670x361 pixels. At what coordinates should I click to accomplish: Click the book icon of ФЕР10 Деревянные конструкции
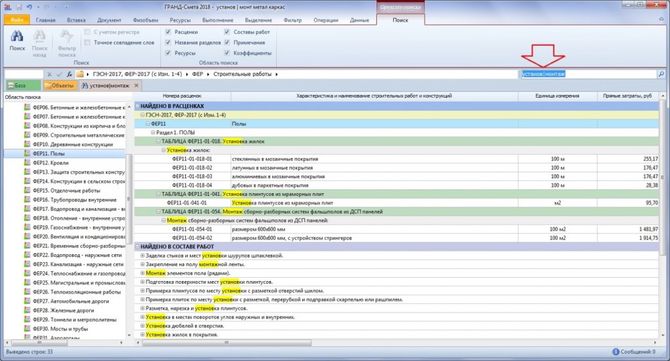tap(27, 144)
